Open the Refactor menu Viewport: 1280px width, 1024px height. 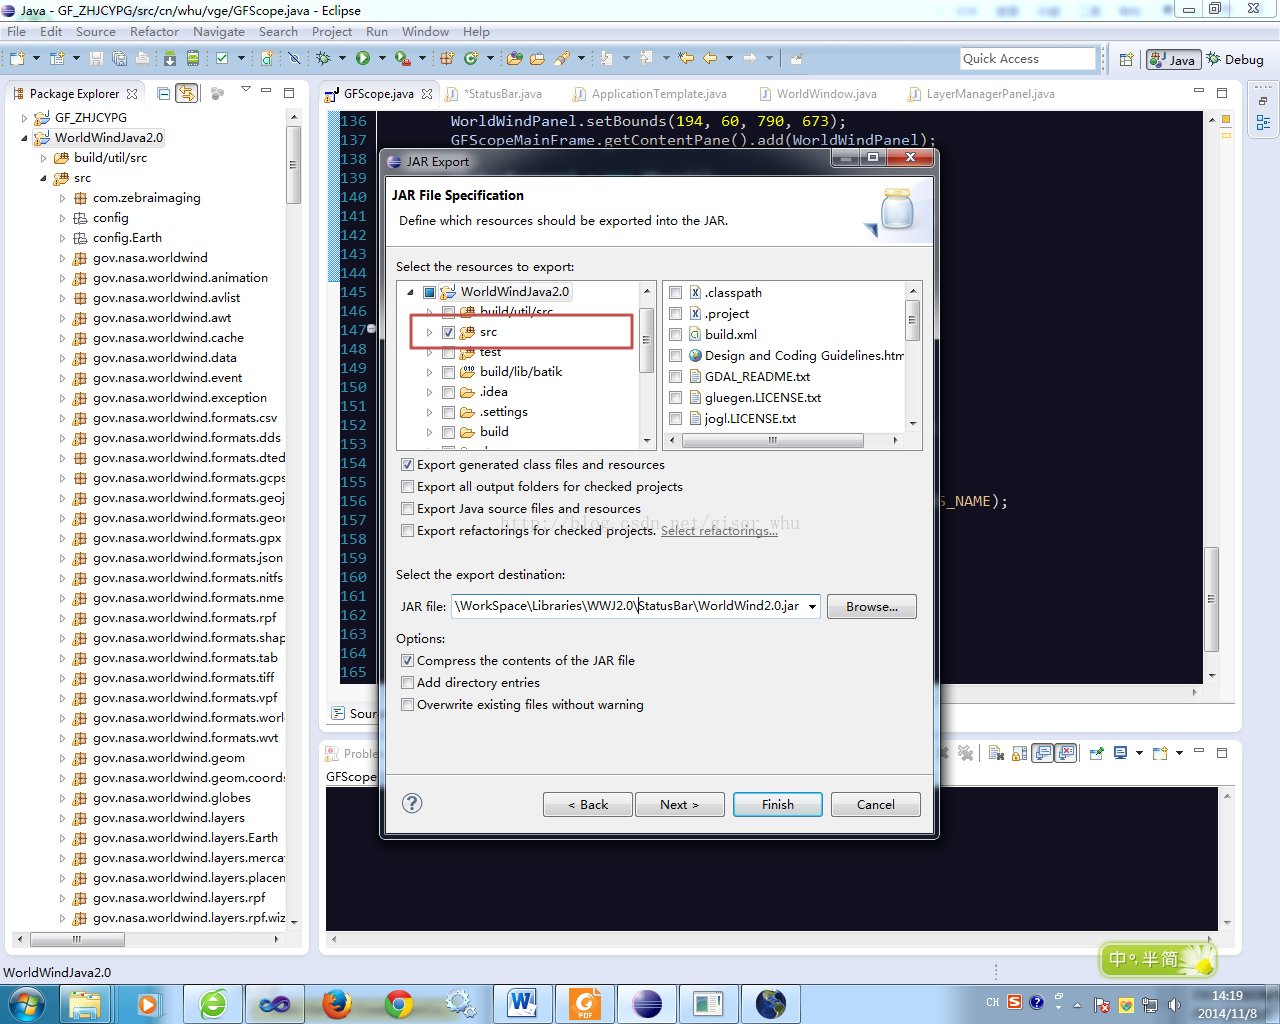pos(154,32)
